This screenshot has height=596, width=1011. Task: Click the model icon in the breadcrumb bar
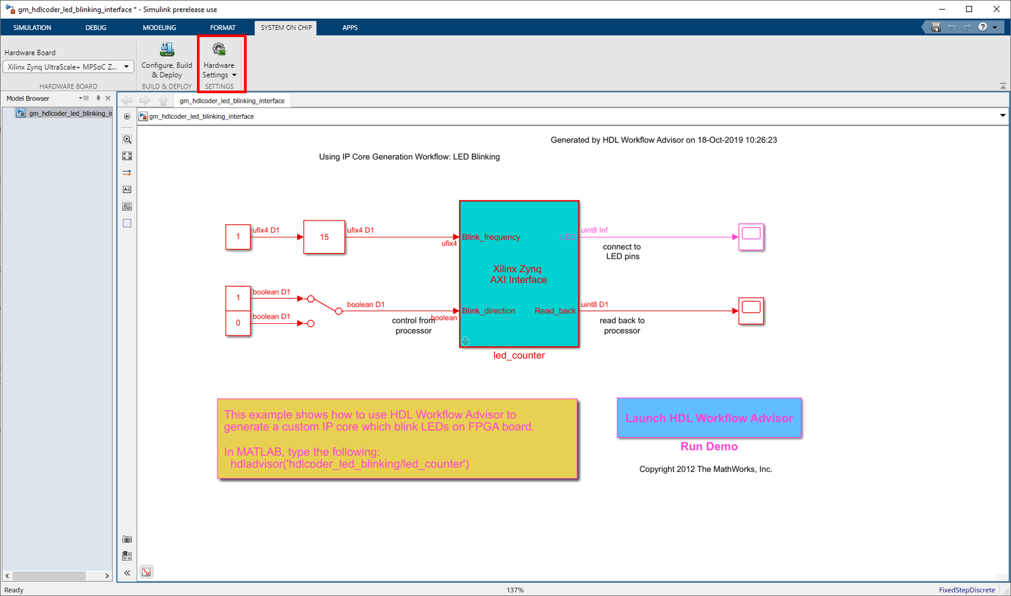(x=143, y=117)
